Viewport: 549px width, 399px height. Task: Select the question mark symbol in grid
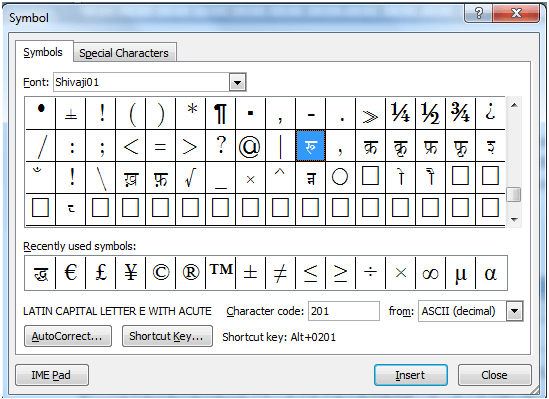pos(220,146)
